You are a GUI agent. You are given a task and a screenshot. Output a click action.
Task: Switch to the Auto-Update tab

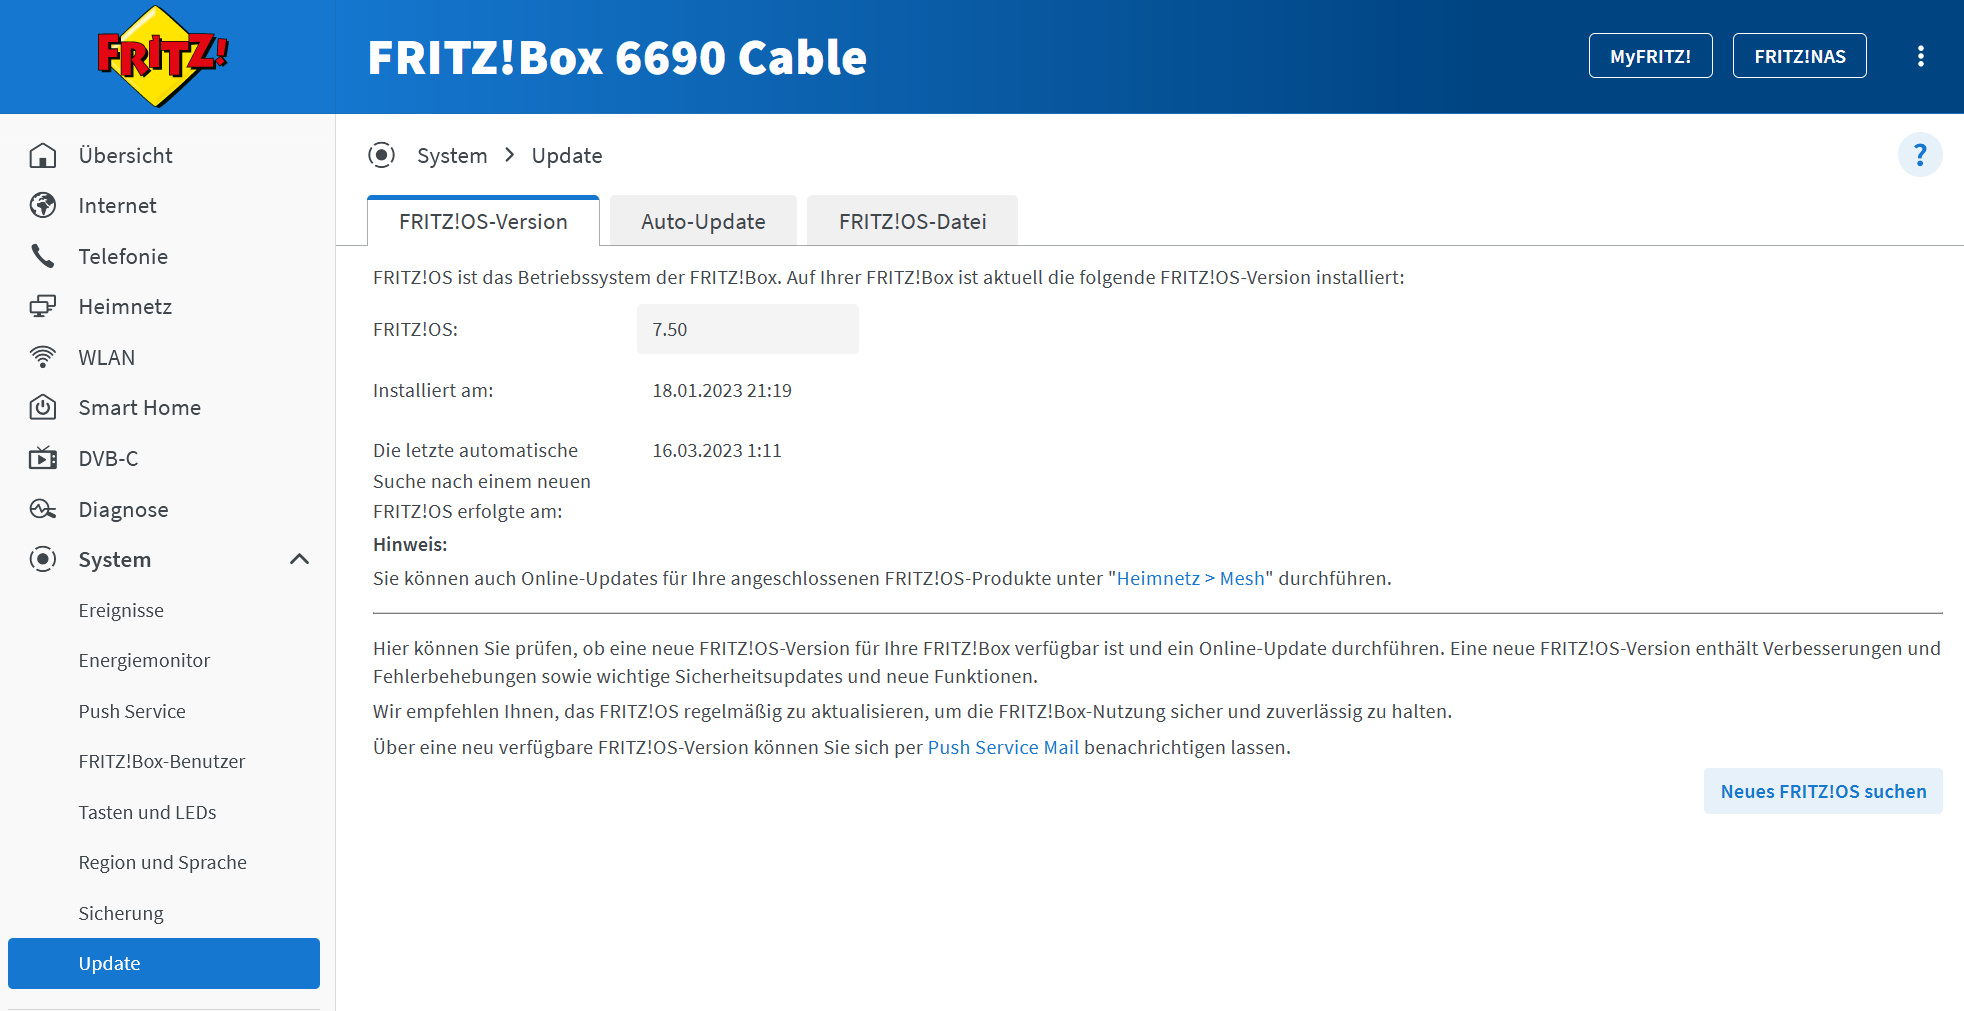[702, 220]
